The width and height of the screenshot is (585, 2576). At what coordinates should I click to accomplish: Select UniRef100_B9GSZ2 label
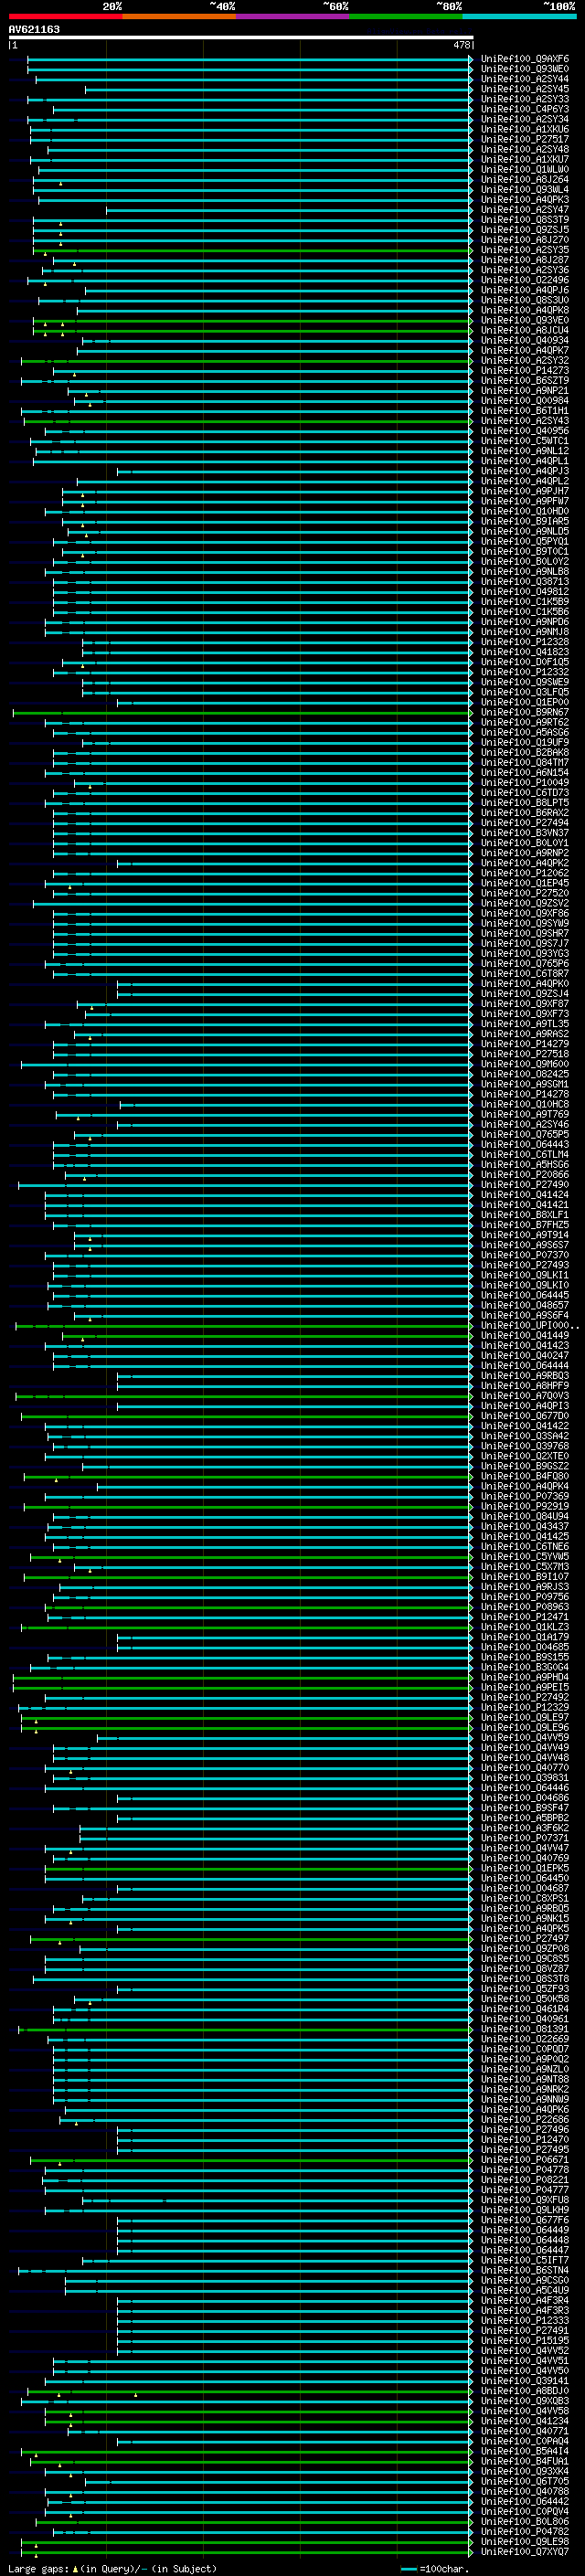[525, 1466]
